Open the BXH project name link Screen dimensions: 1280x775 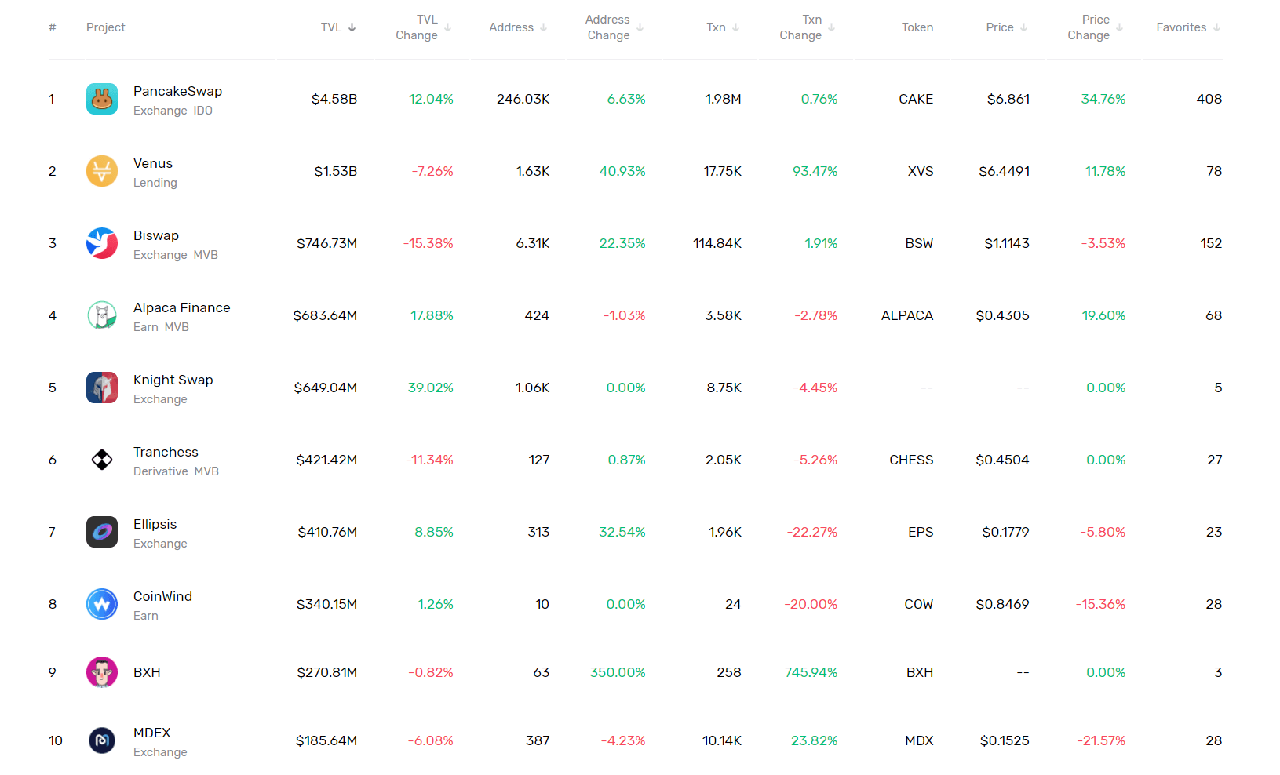tap(147, 672)
